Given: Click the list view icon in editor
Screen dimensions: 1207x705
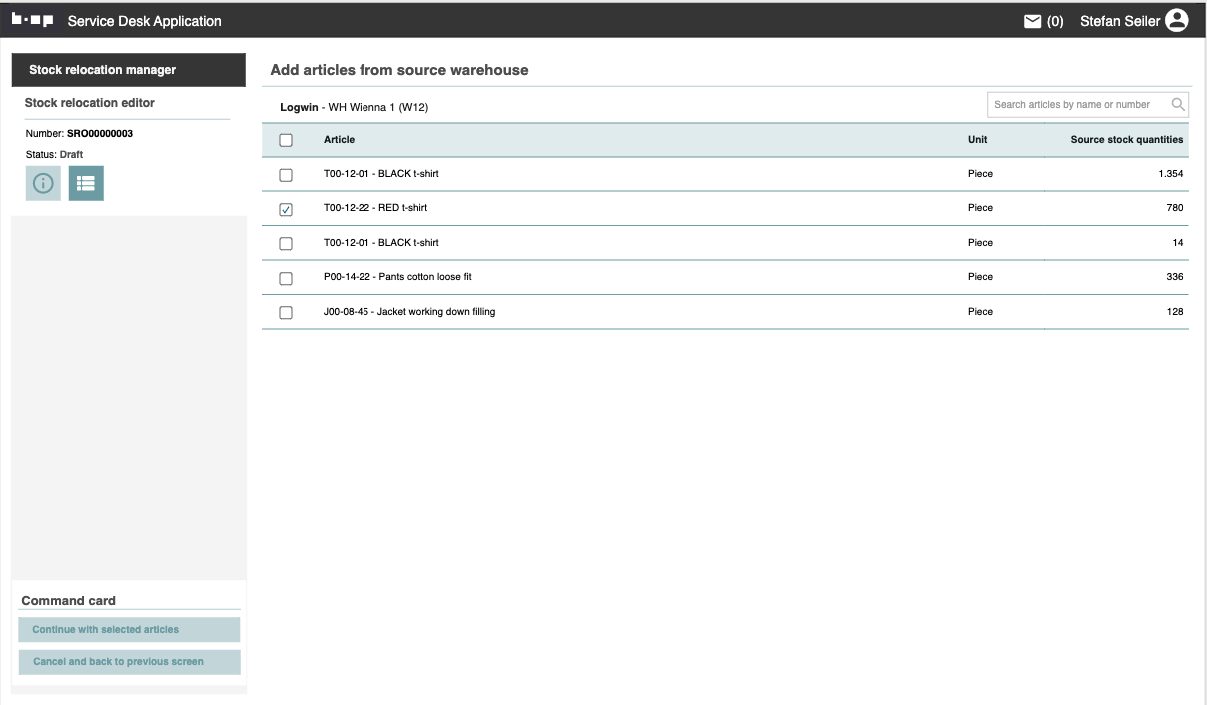Looking at the screenshot, I should [86, 183].
